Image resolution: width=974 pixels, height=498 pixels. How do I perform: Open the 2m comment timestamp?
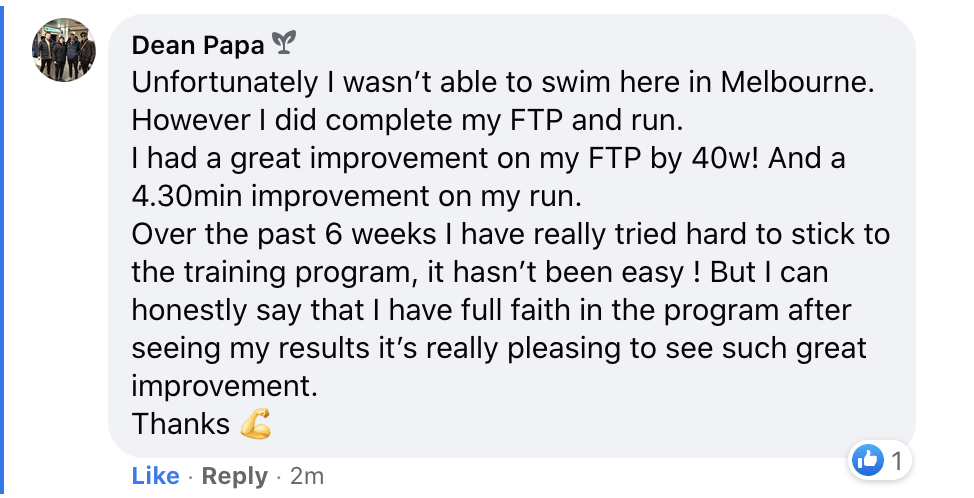[307, 476]
